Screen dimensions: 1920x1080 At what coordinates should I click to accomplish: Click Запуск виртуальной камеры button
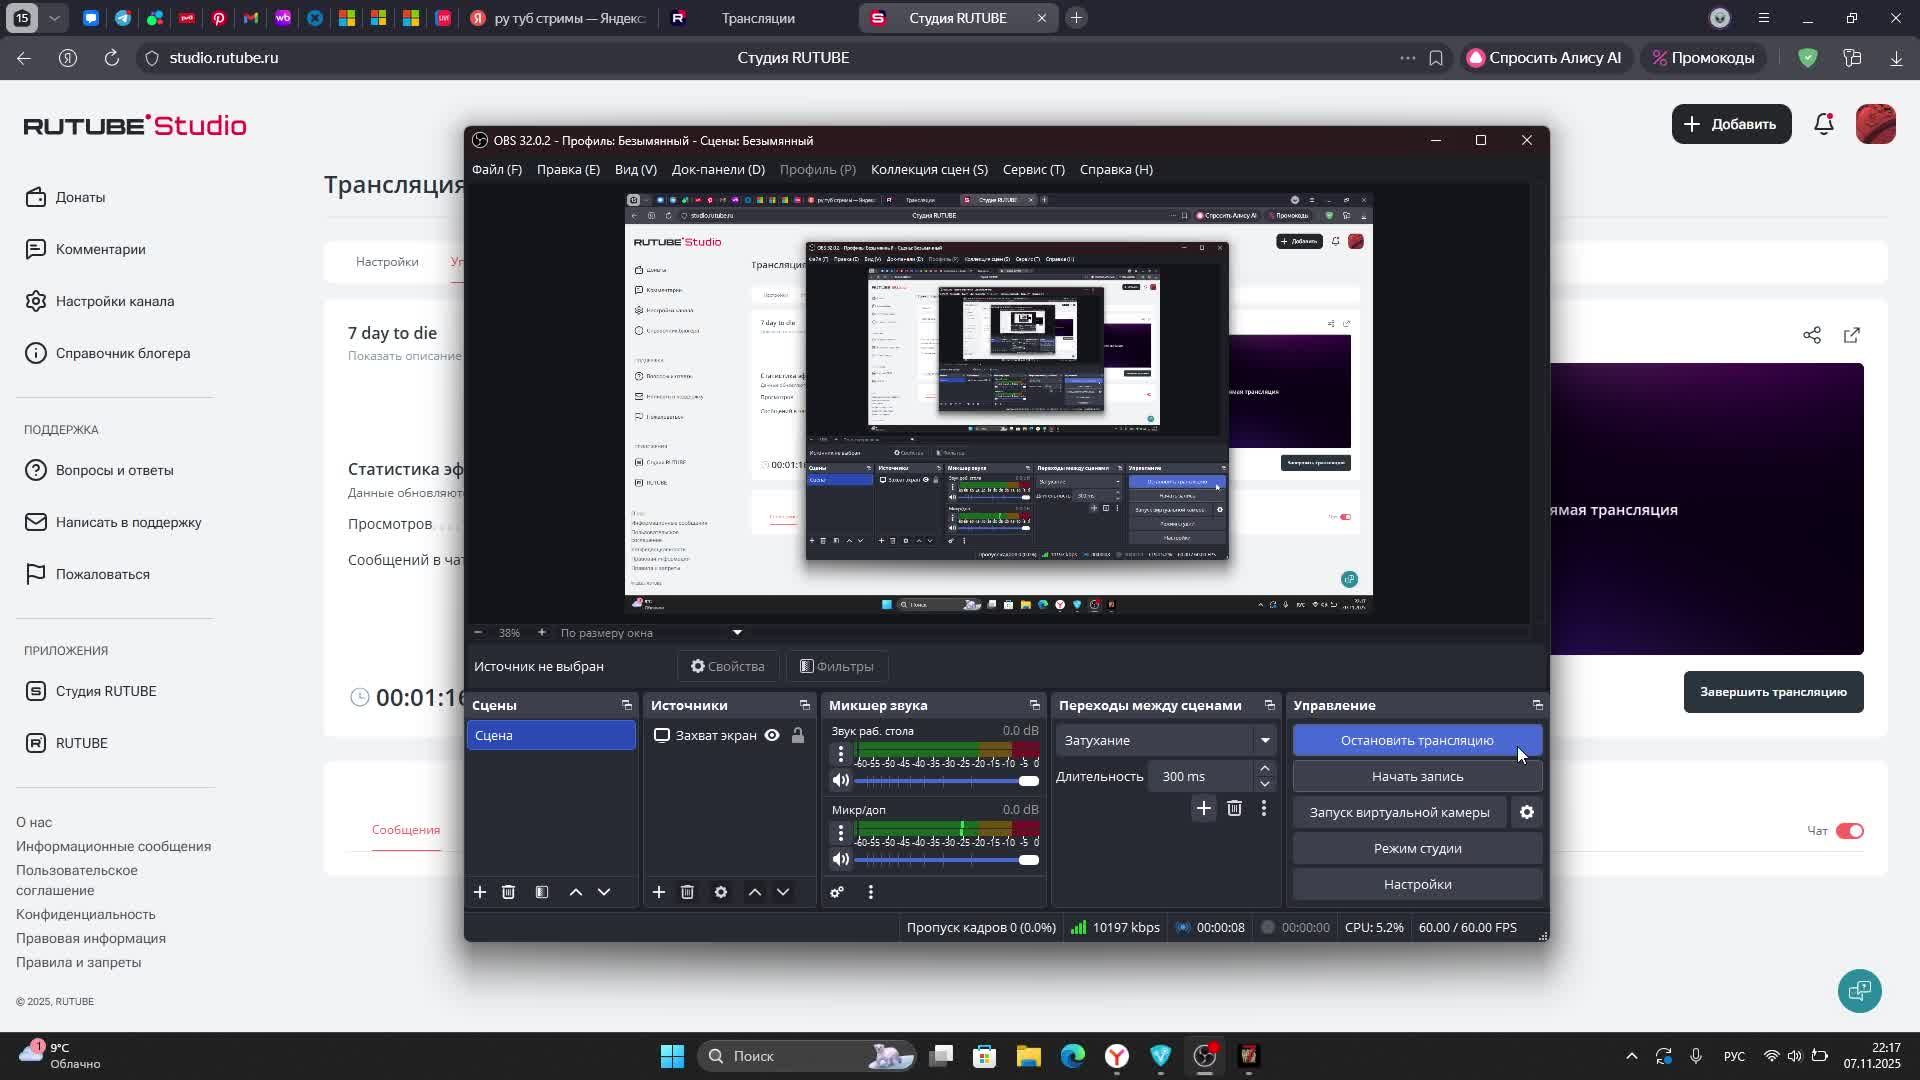coord(1399,812)
